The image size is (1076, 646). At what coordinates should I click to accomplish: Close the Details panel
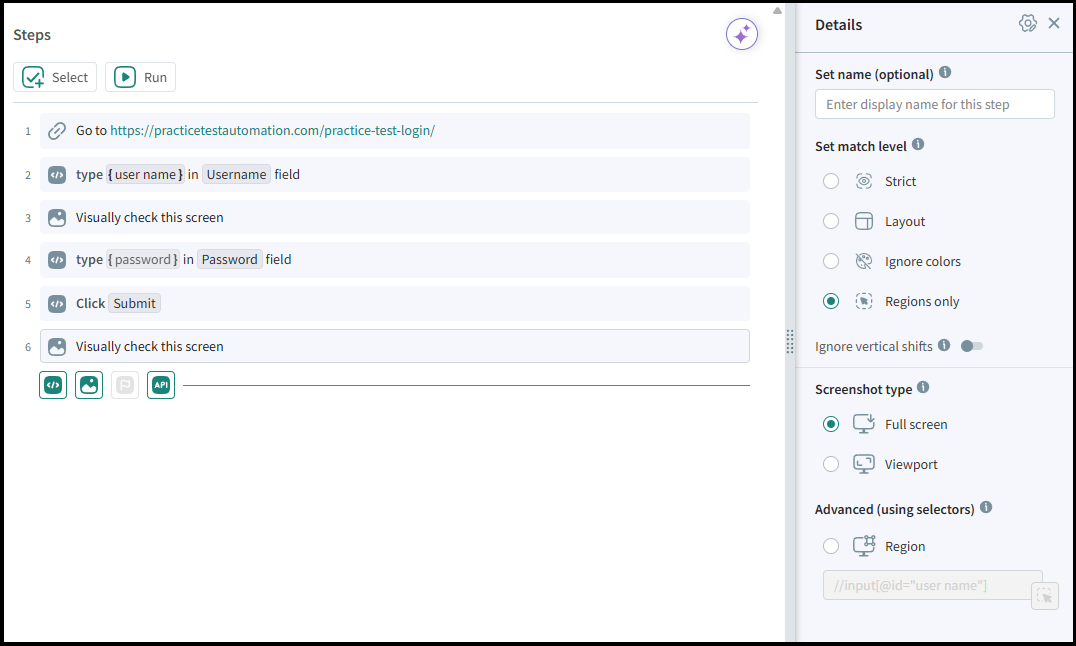pyautogui.click(x=1054, y=24)
